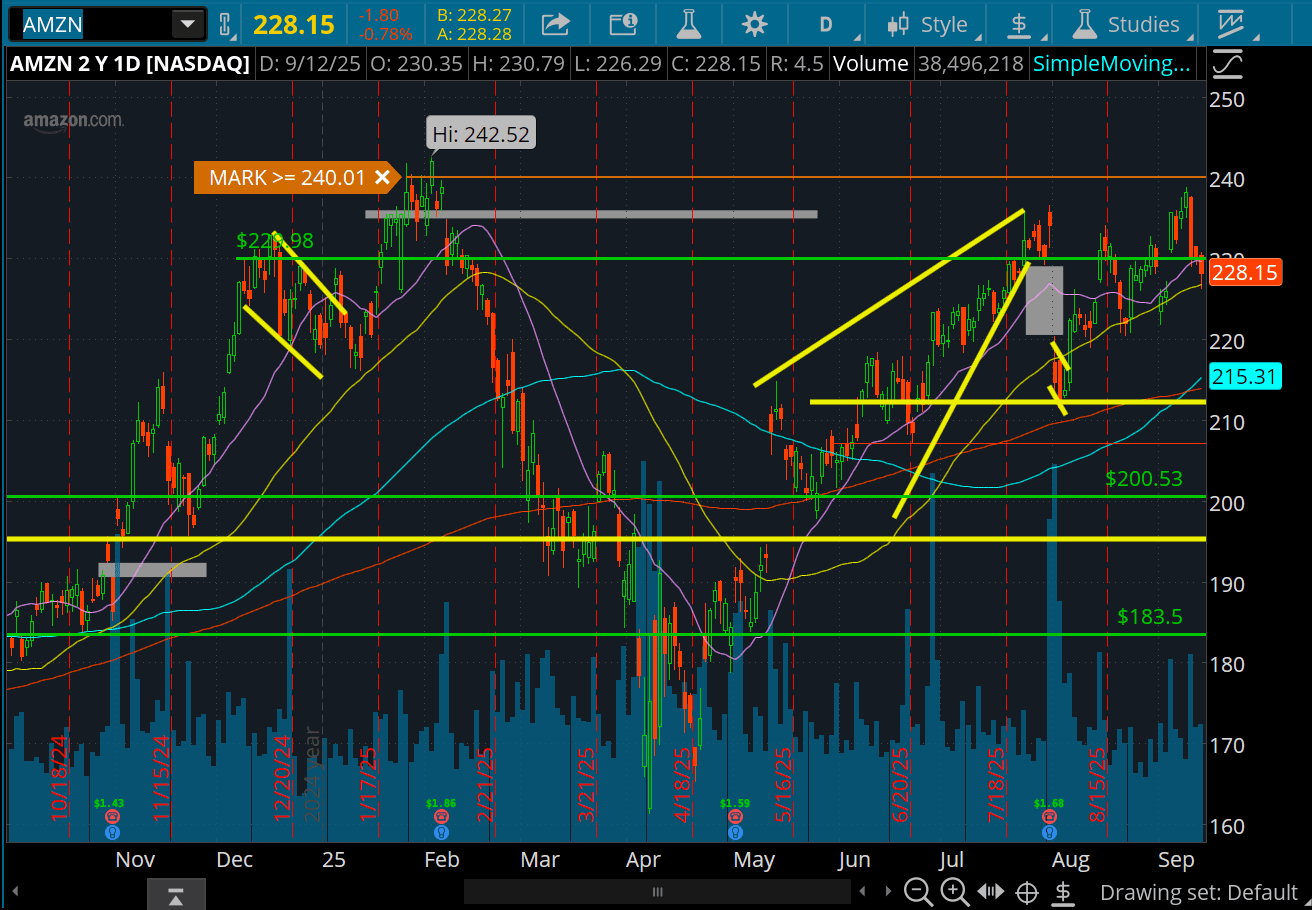Open chart settings gear icon
This screenshot has width=1312, height=910.
[x=754, y=24]
